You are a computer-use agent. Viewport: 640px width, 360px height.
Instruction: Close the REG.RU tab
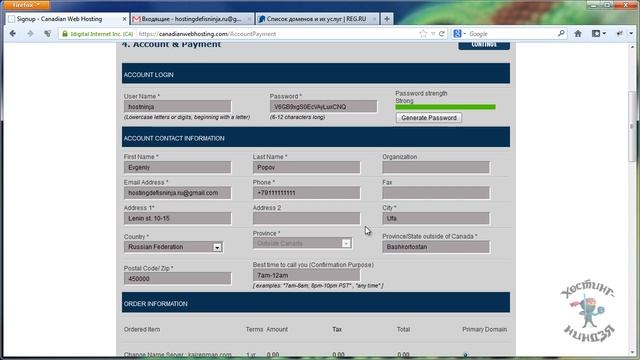pyautogui.click(x=374, y=19)
